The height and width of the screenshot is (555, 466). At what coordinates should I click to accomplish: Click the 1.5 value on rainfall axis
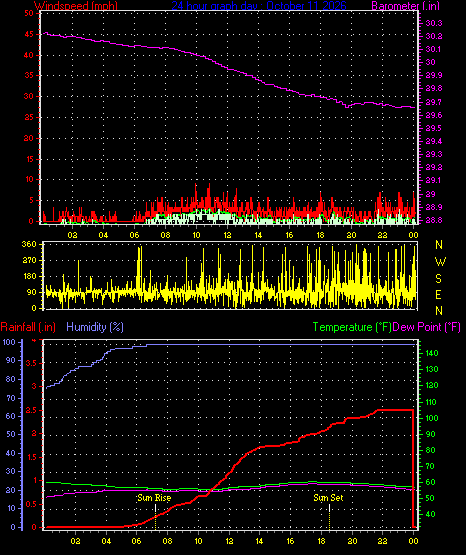[x=32, y=457]
